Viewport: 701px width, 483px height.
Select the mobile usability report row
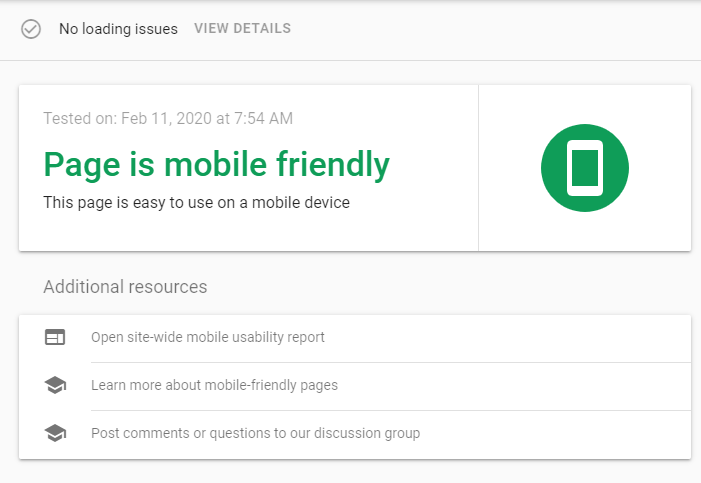click(x=355, y=339)
